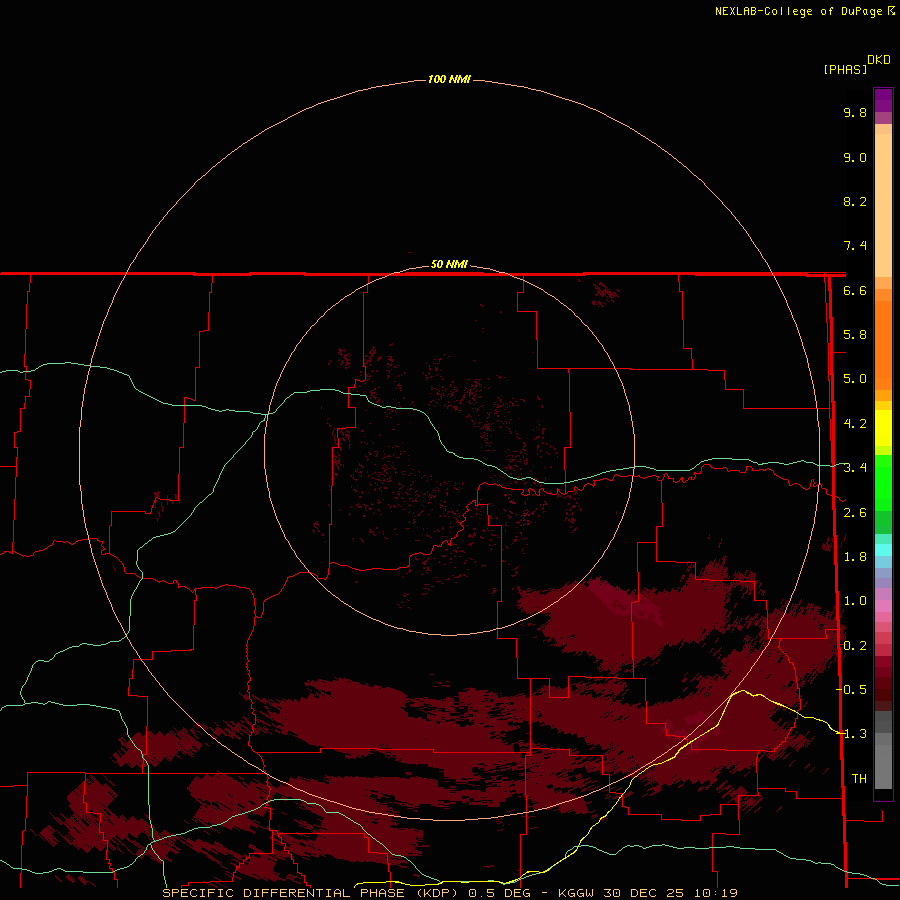Select the 50 NMI range ring label
This screenshot has width=900, height=900.
click(449, 264)
